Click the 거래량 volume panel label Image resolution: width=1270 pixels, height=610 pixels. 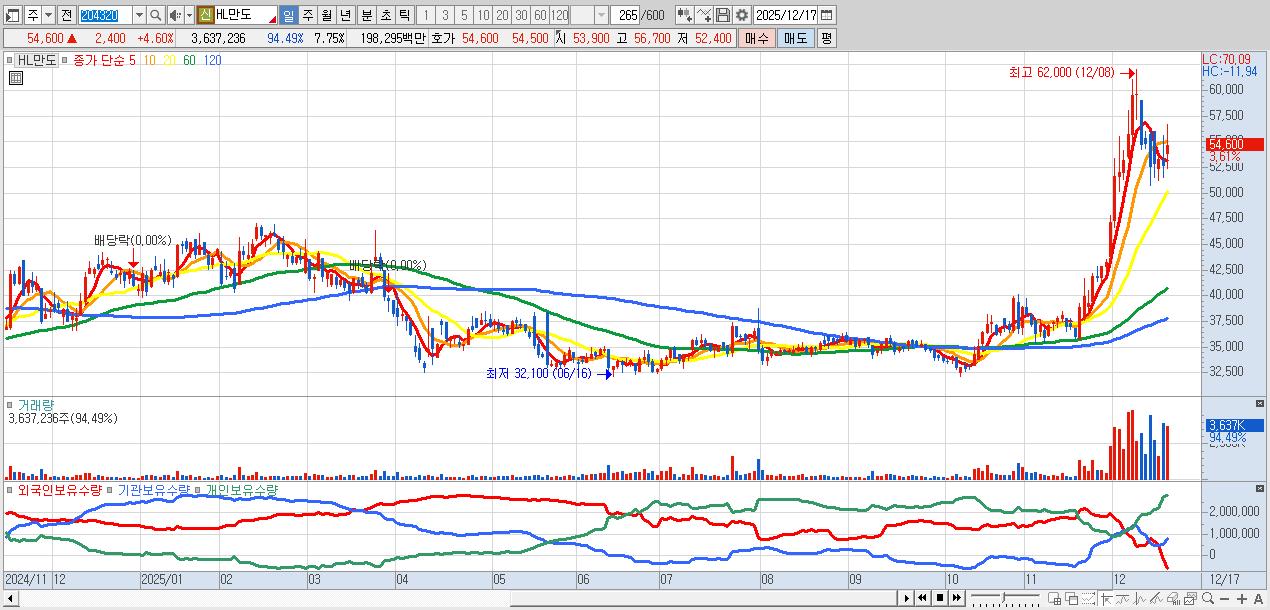click(35, 405)
